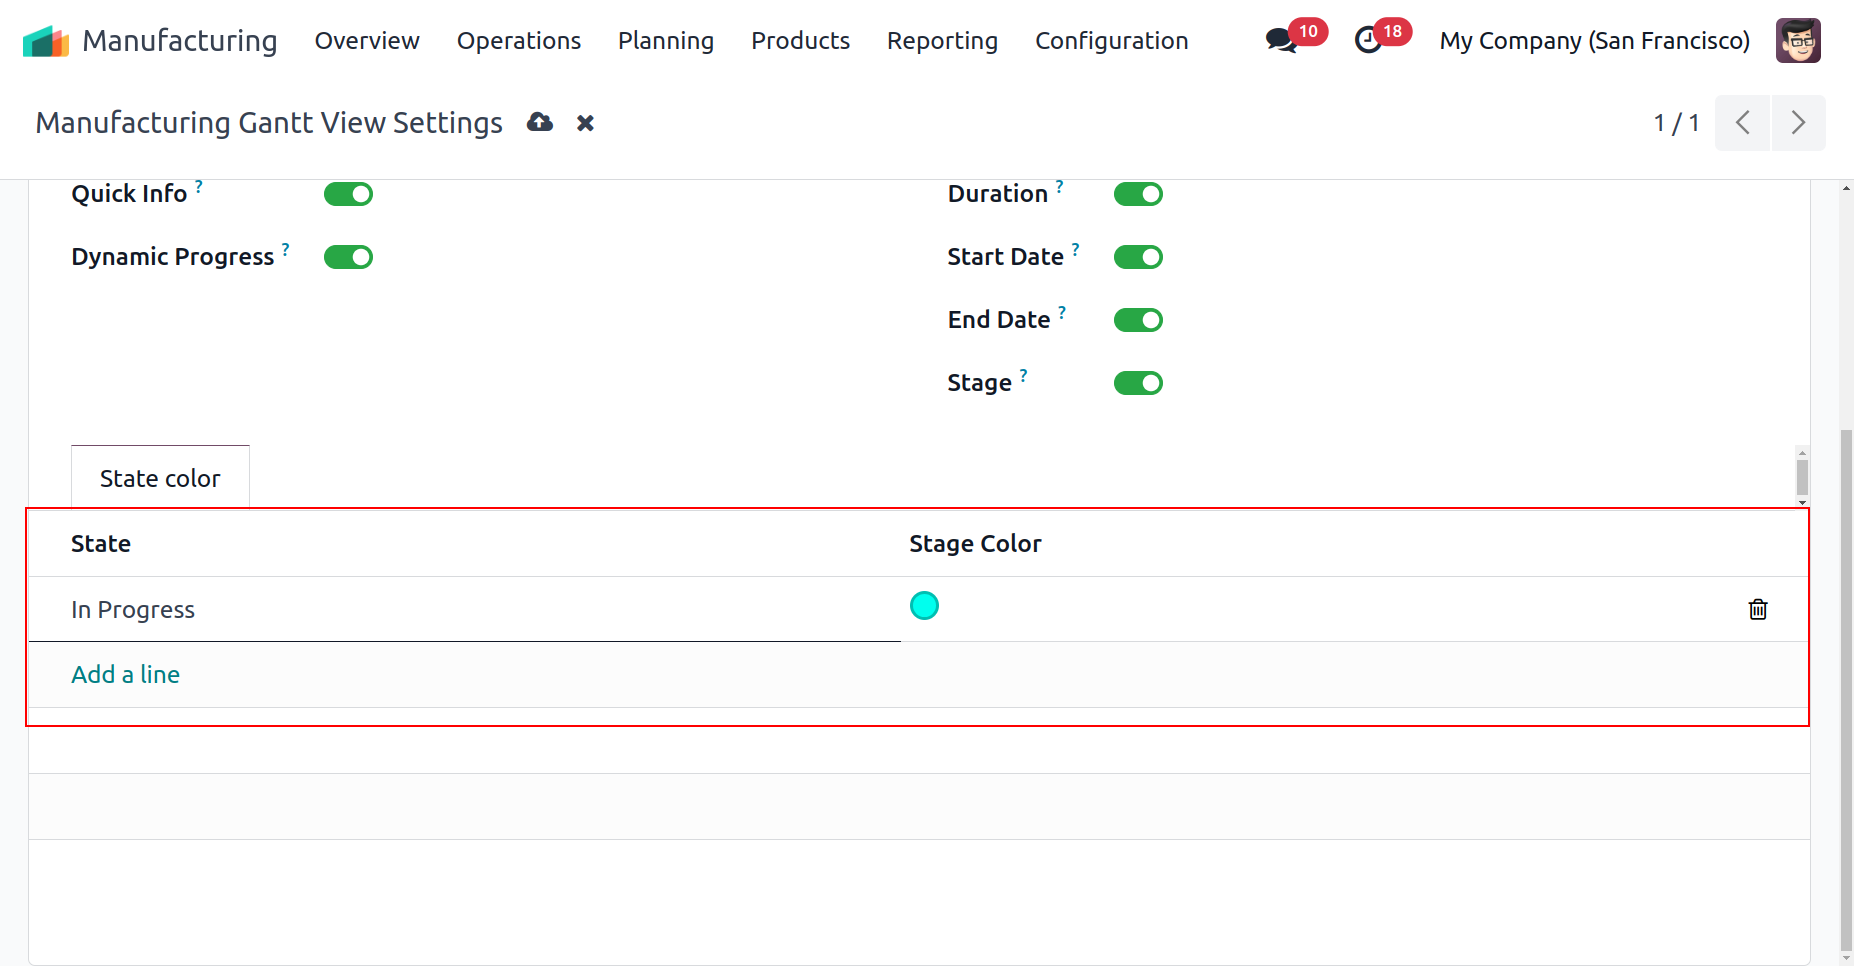Toggle the Duration switch
This screenshot has width=1854, height=966.
[x=1138, y=194]
